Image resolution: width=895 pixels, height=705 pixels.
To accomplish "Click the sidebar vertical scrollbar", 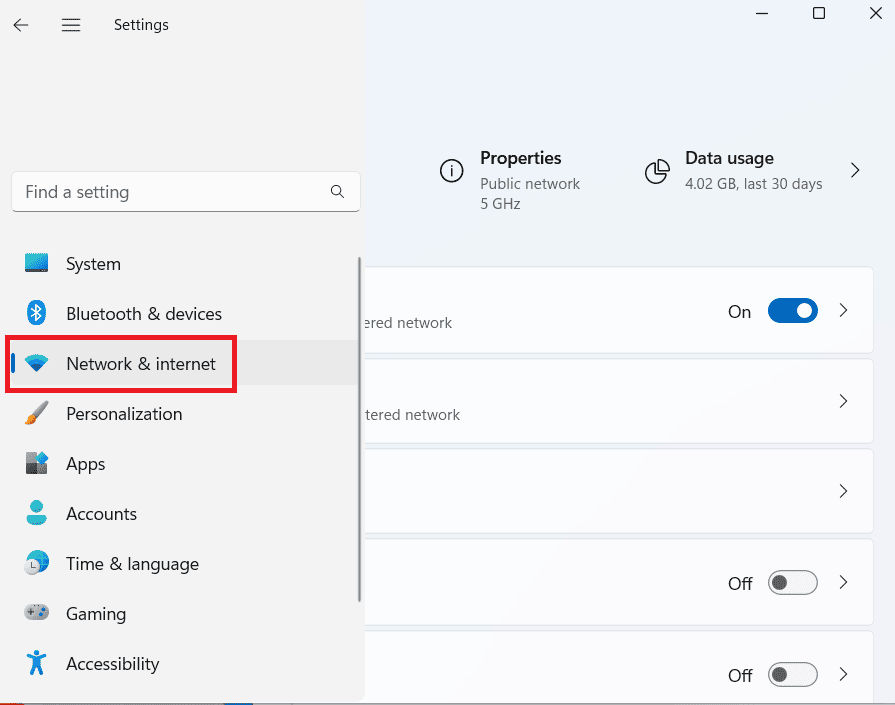I will click(360, 429).
